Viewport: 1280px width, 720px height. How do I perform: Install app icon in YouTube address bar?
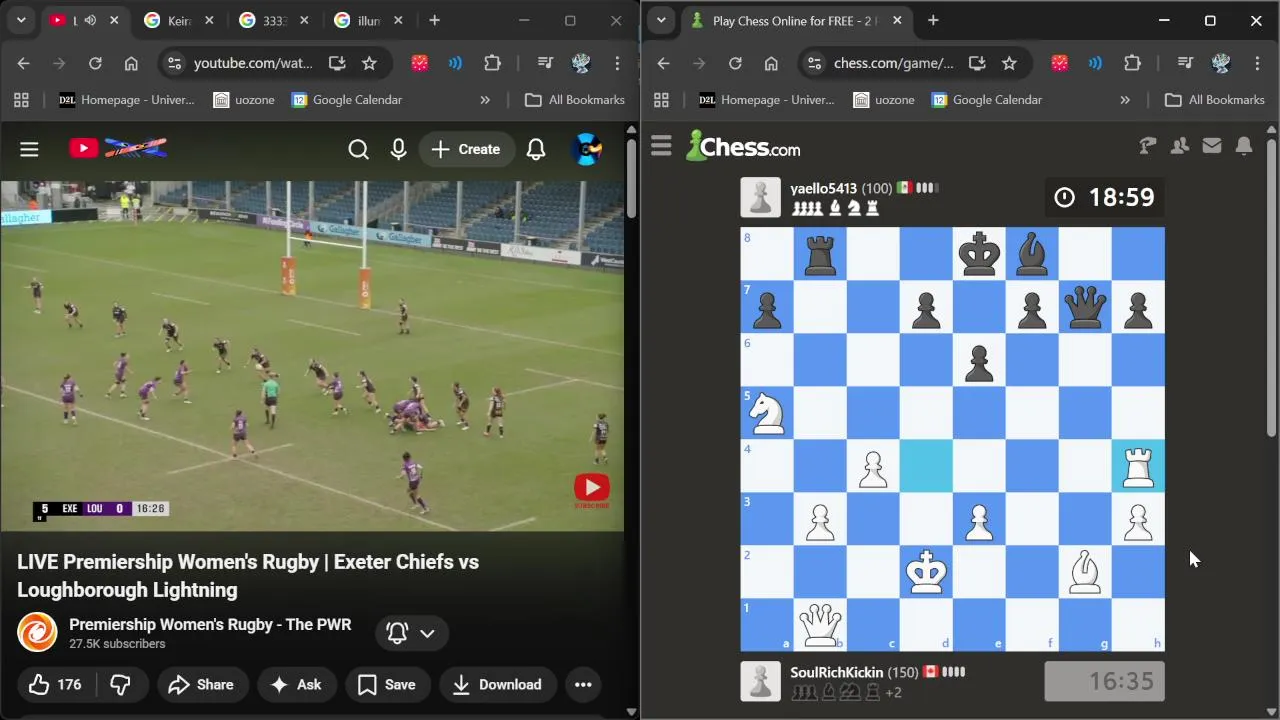(x=337, y=63)
